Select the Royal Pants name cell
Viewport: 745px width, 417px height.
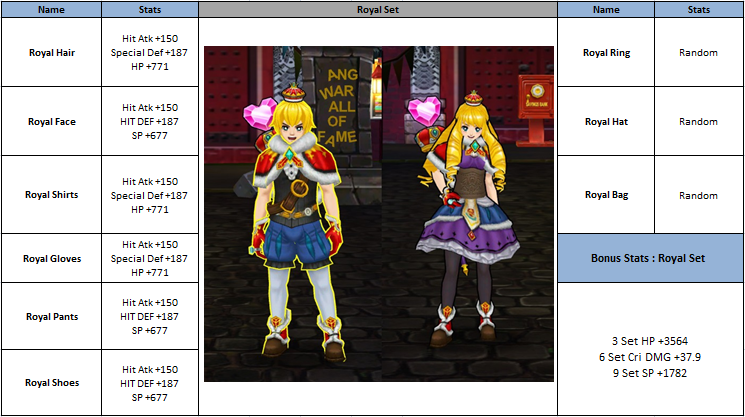coord(52,316)
